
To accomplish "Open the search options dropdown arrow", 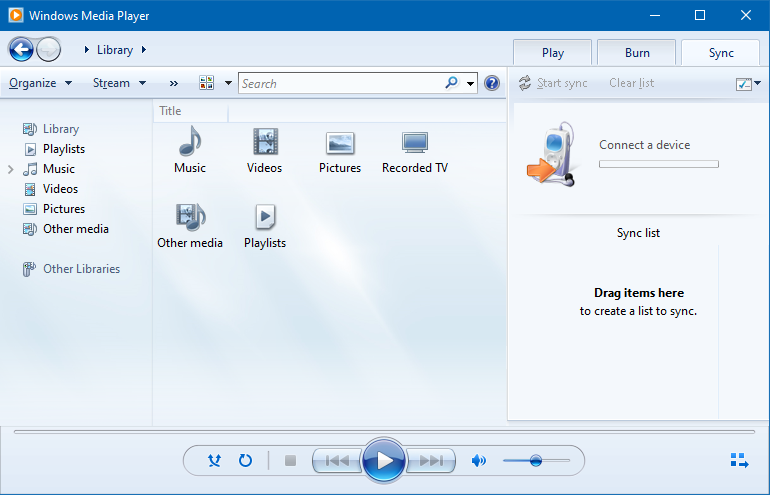I will point(470,83).
